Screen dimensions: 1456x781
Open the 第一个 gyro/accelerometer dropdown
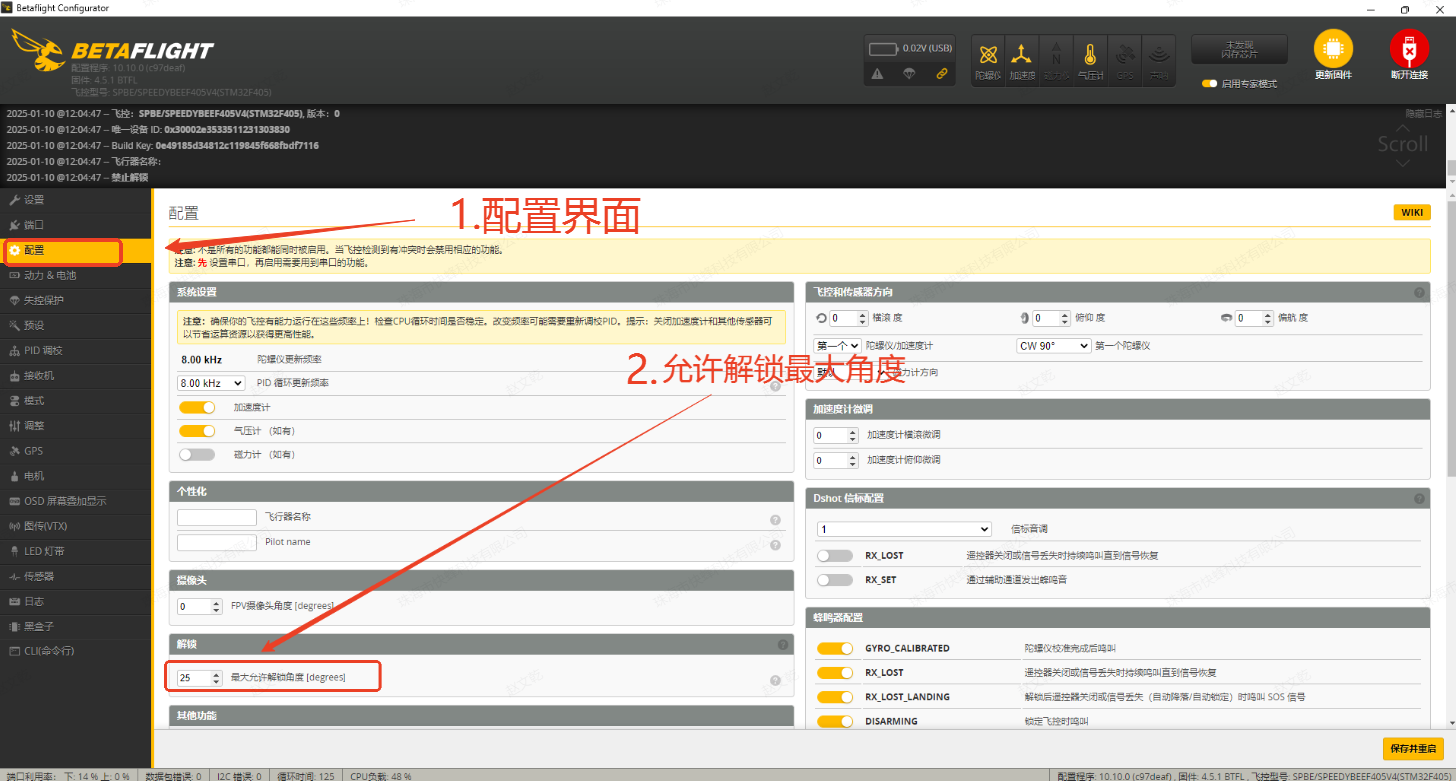tap(837, 345)
